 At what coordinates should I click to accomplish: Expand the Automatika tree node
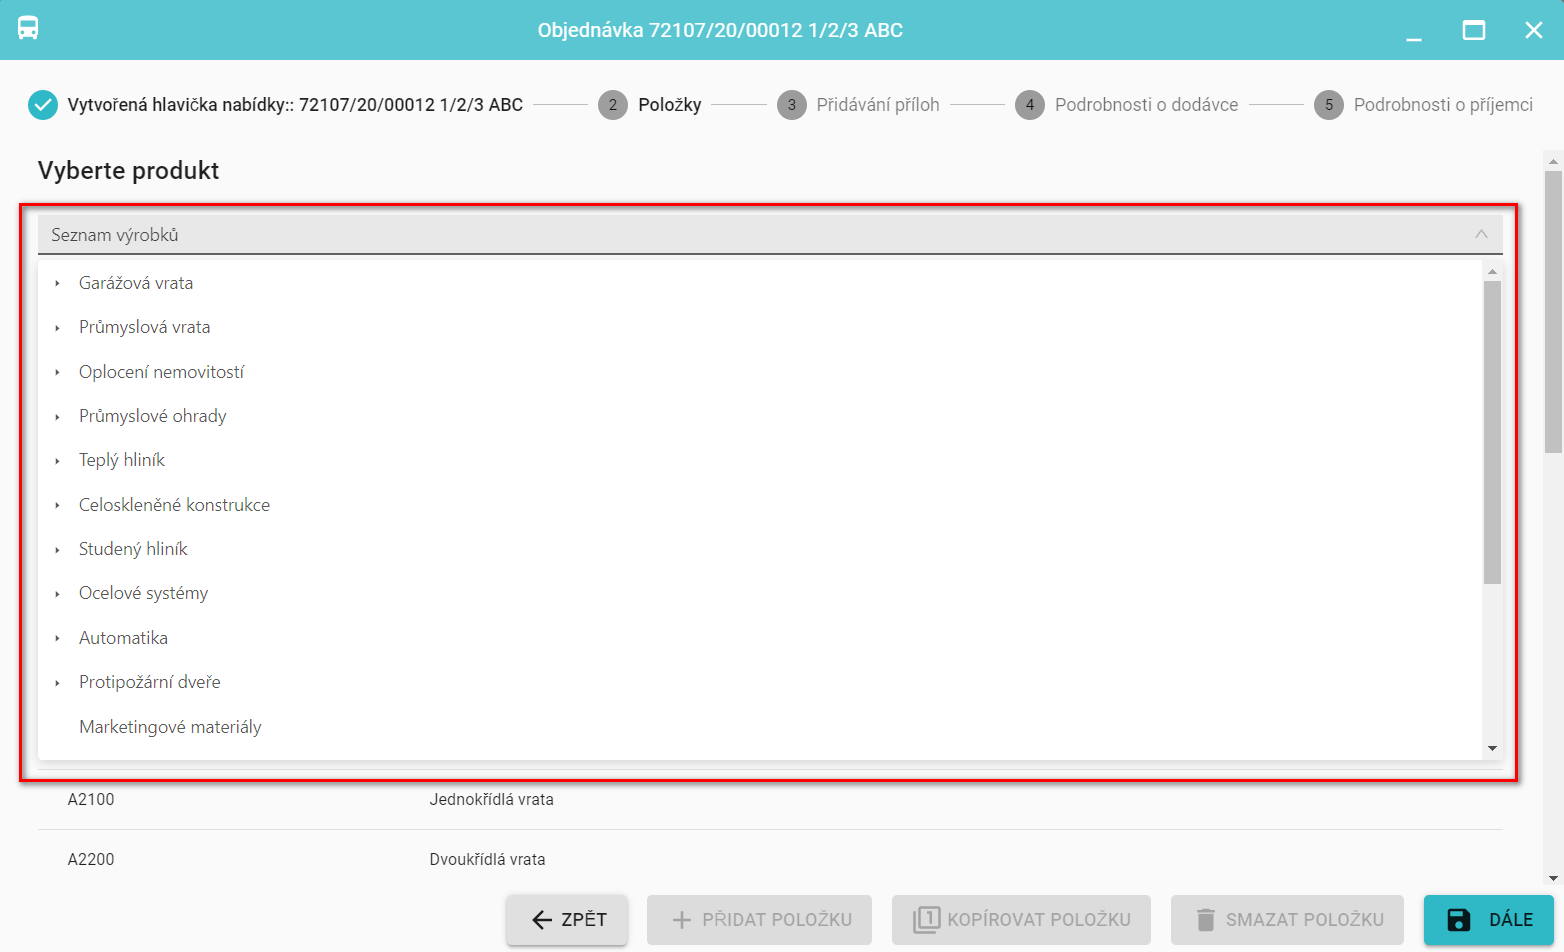click(x=58, y=638)
